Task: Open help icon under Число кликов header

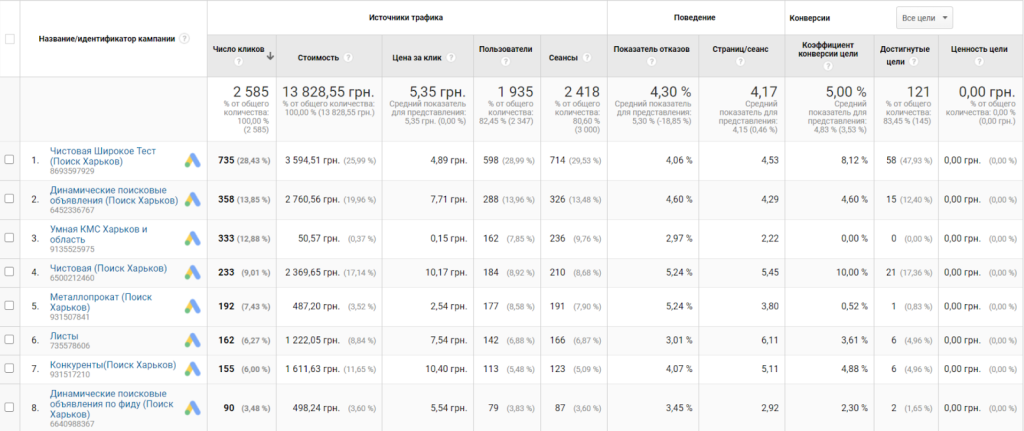Action: click(x=239, y=62)
